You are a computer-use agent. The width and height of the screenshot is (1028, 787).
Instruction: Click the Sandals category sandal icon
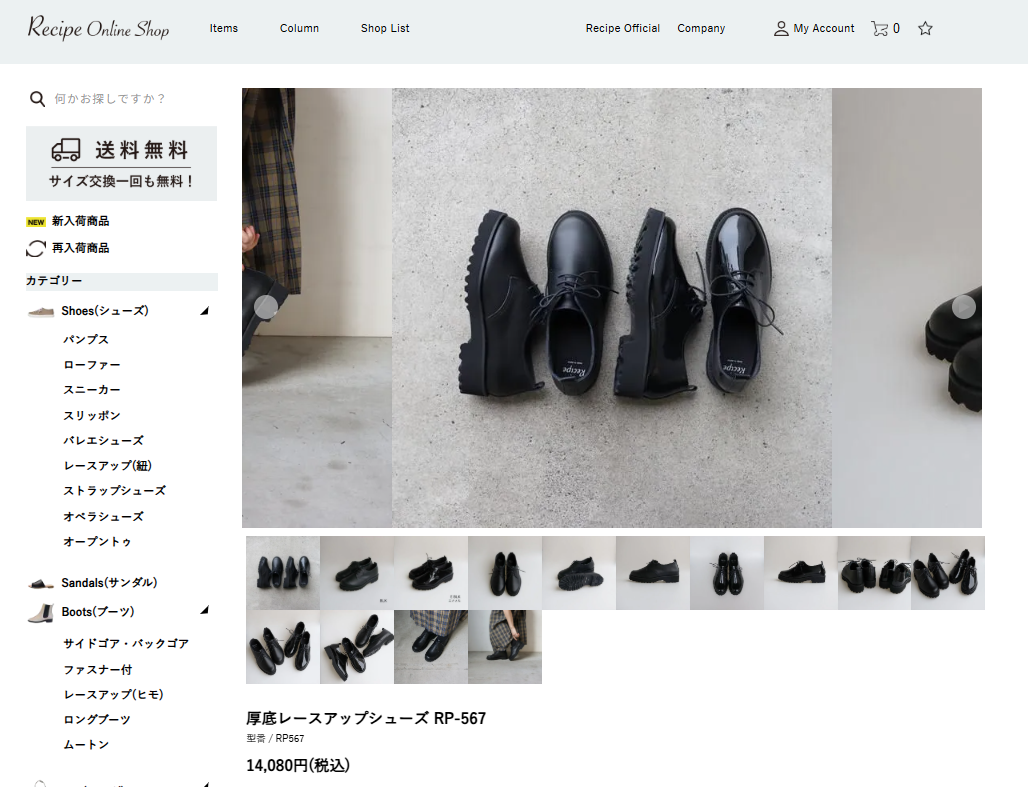point(41,583)
